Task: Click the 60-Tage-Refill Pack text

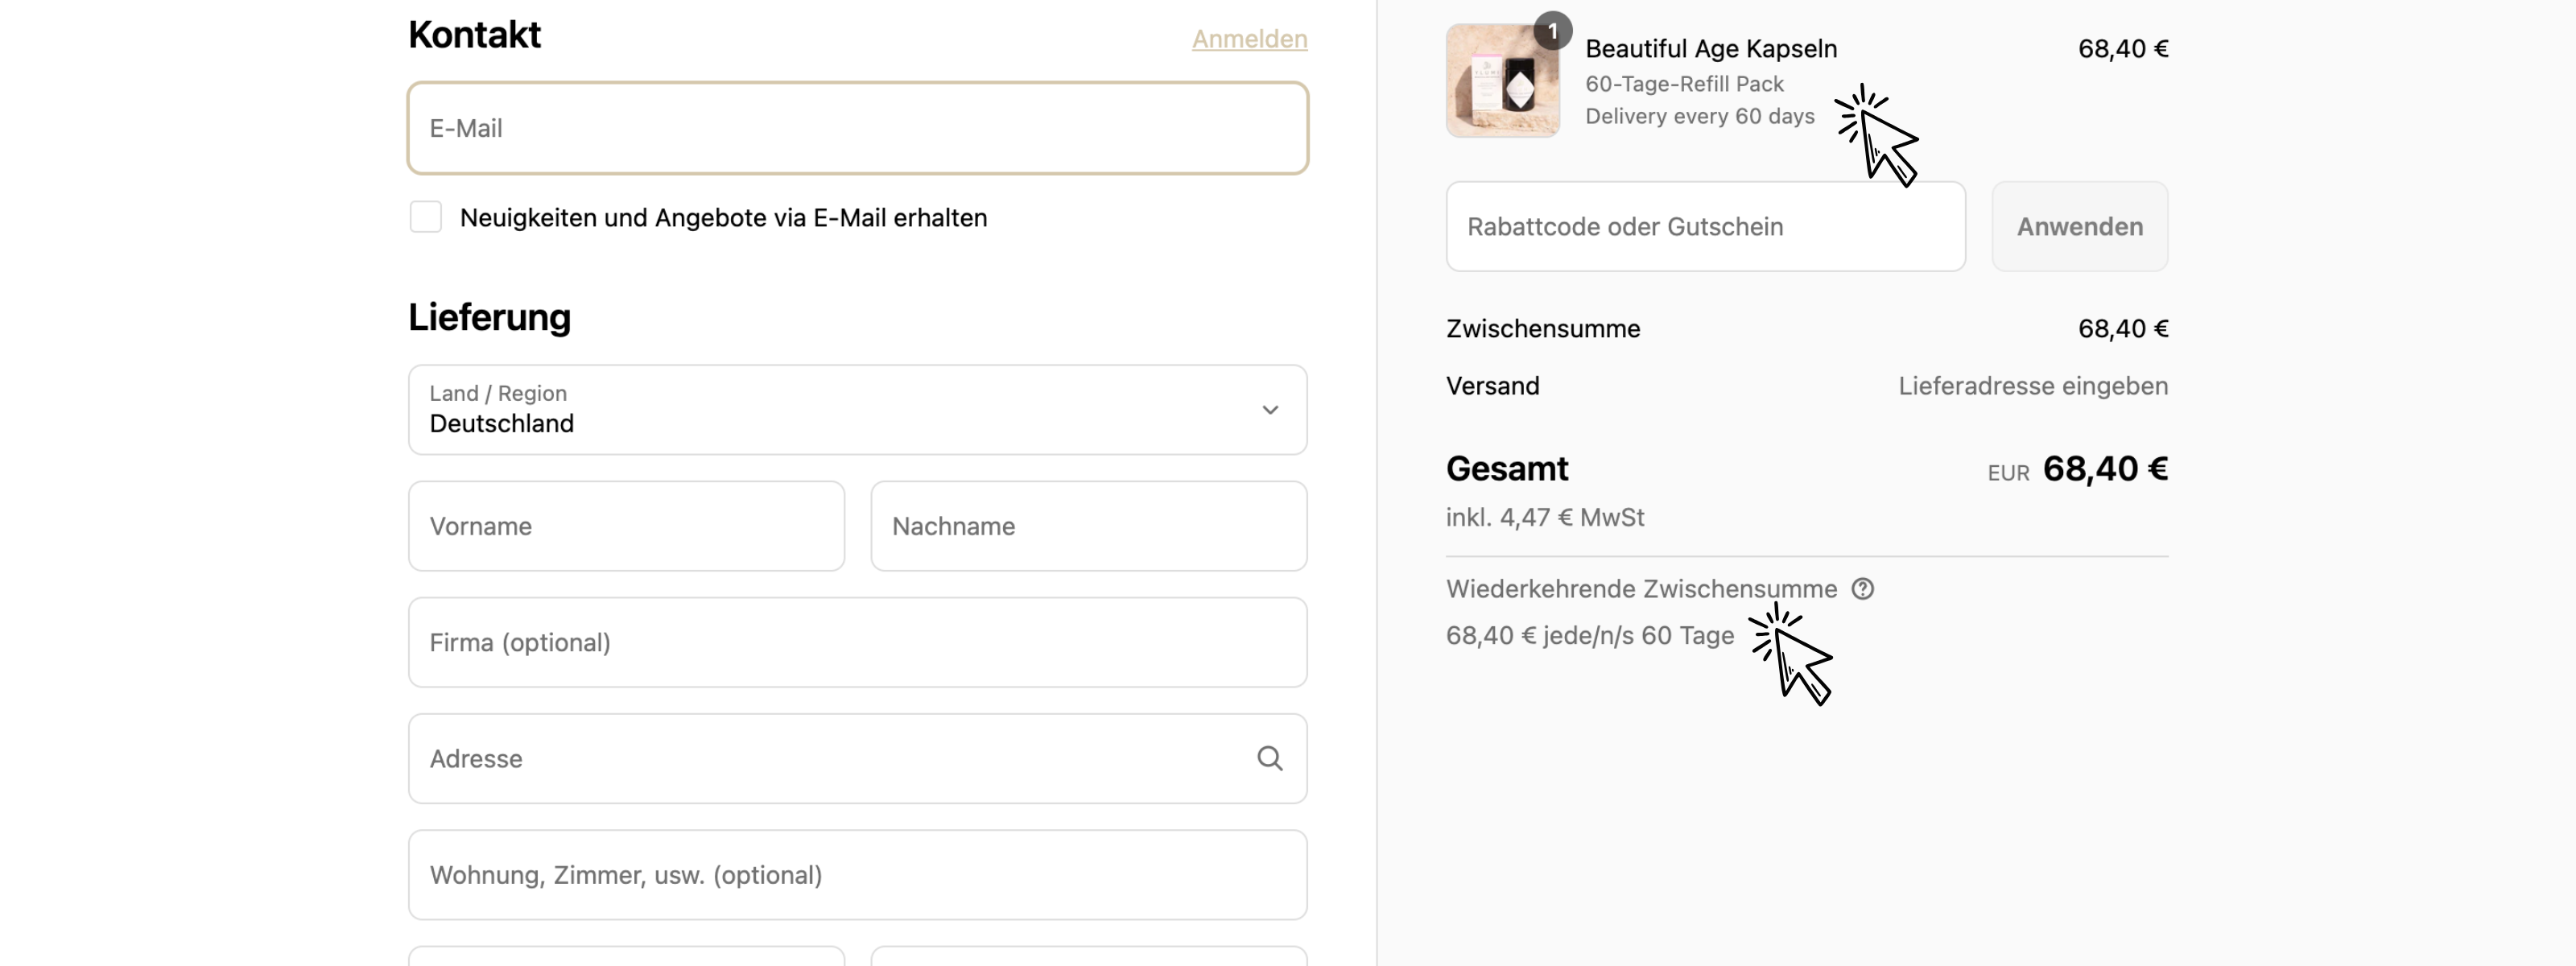Action: pyautogui.click(x=1685, y=84)
